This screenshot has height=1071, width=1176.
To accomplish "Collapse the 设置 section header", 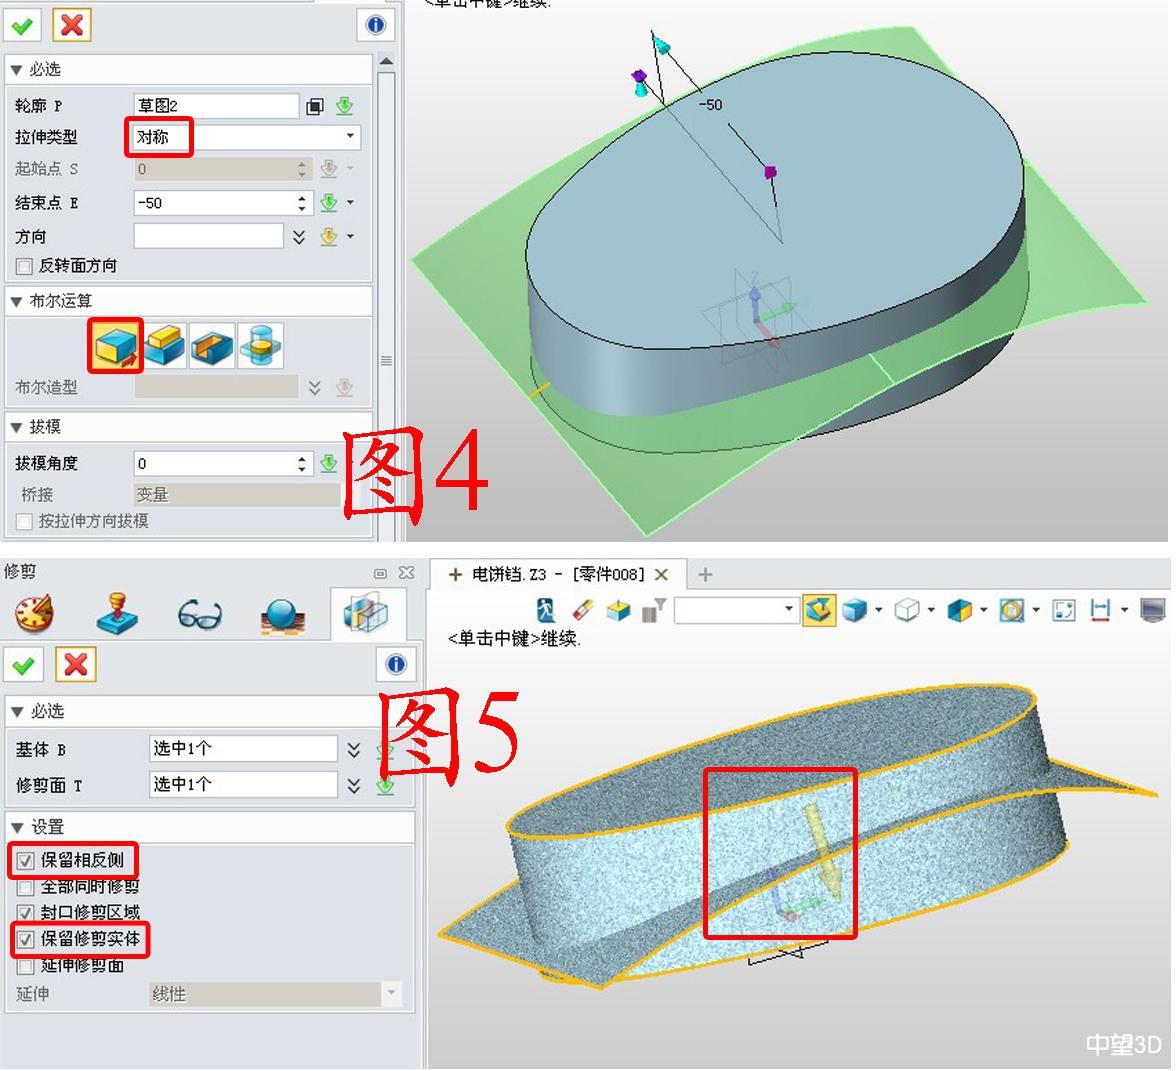I will pyautogui.click(x=17, y=827).
